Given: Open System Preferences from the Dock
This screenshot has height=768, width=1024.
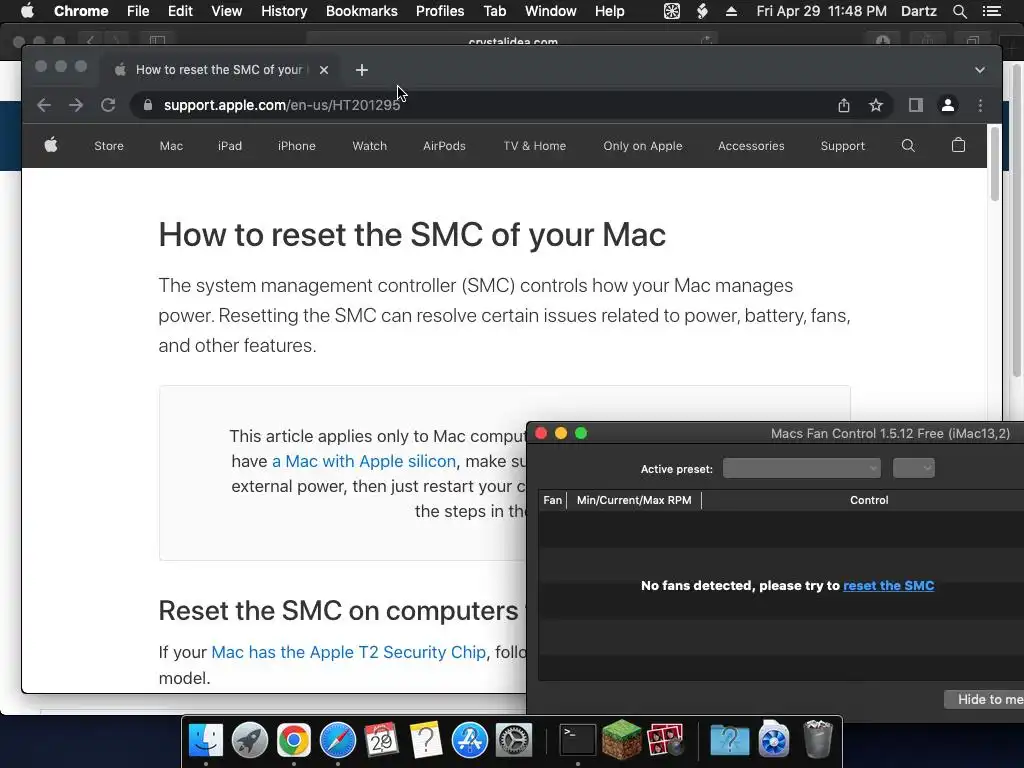Looking at the screenshot, I should coord(513,740).
